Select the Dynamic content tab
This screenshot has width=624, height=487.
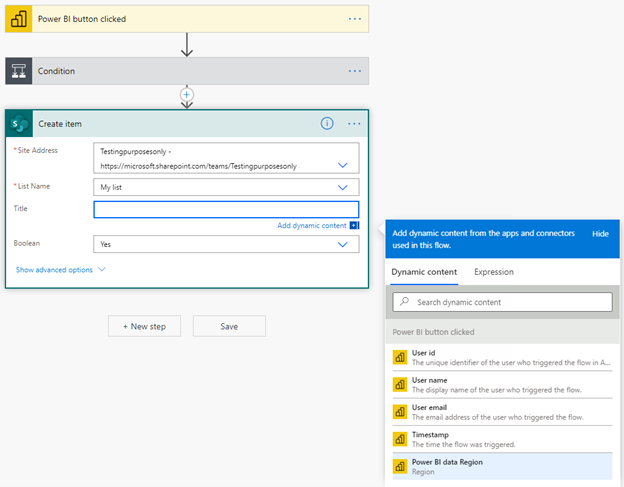(x=424, y=272)
